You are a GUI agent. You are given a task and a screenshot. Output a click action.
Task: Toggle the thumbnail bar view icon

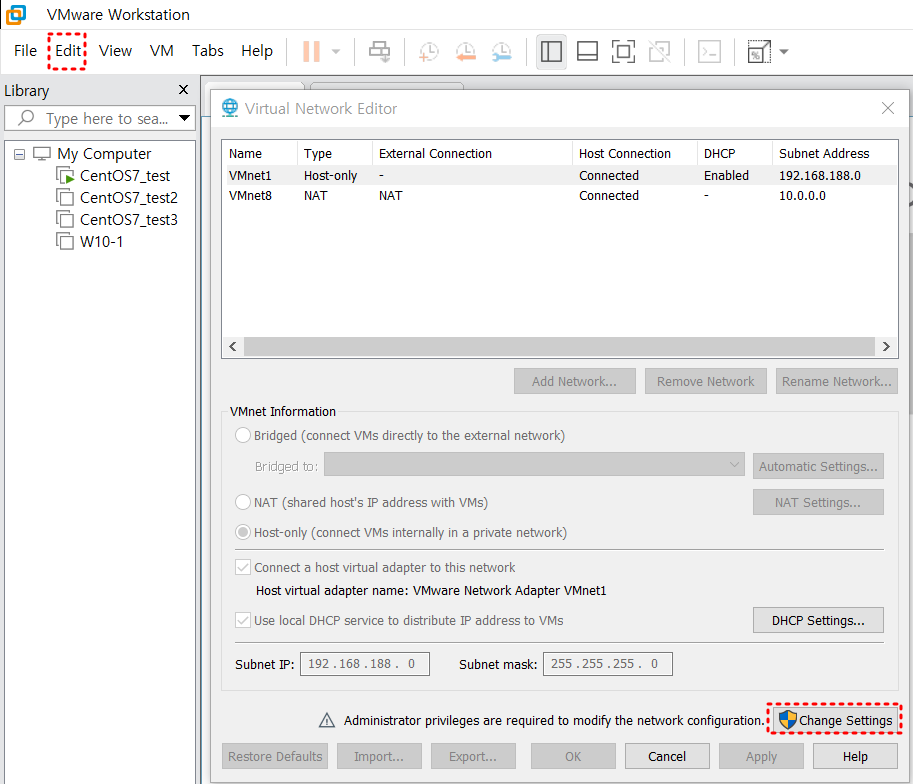587,51
